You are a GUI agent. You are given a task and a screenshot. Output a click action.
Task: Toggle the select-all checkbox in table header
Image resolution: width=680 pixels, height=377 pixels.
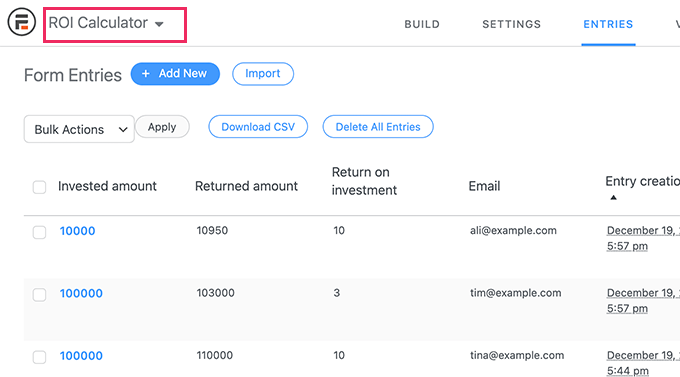[39, 187]
